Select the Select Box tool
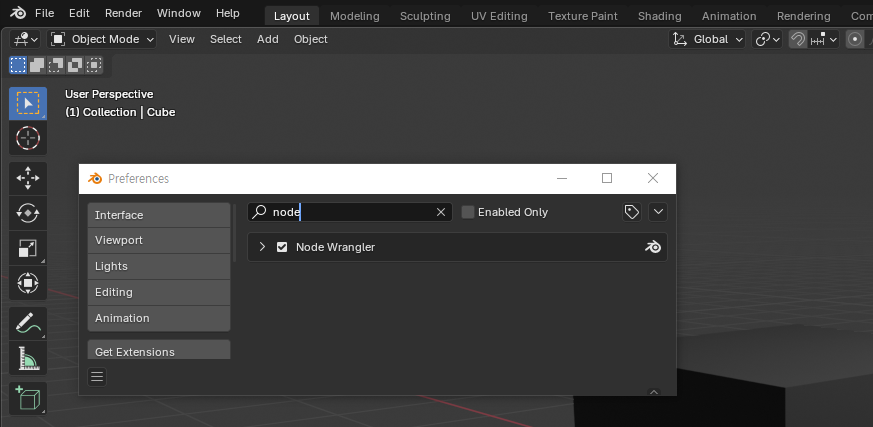The width and height of the screenshot is (873, 427). [28, 103]
